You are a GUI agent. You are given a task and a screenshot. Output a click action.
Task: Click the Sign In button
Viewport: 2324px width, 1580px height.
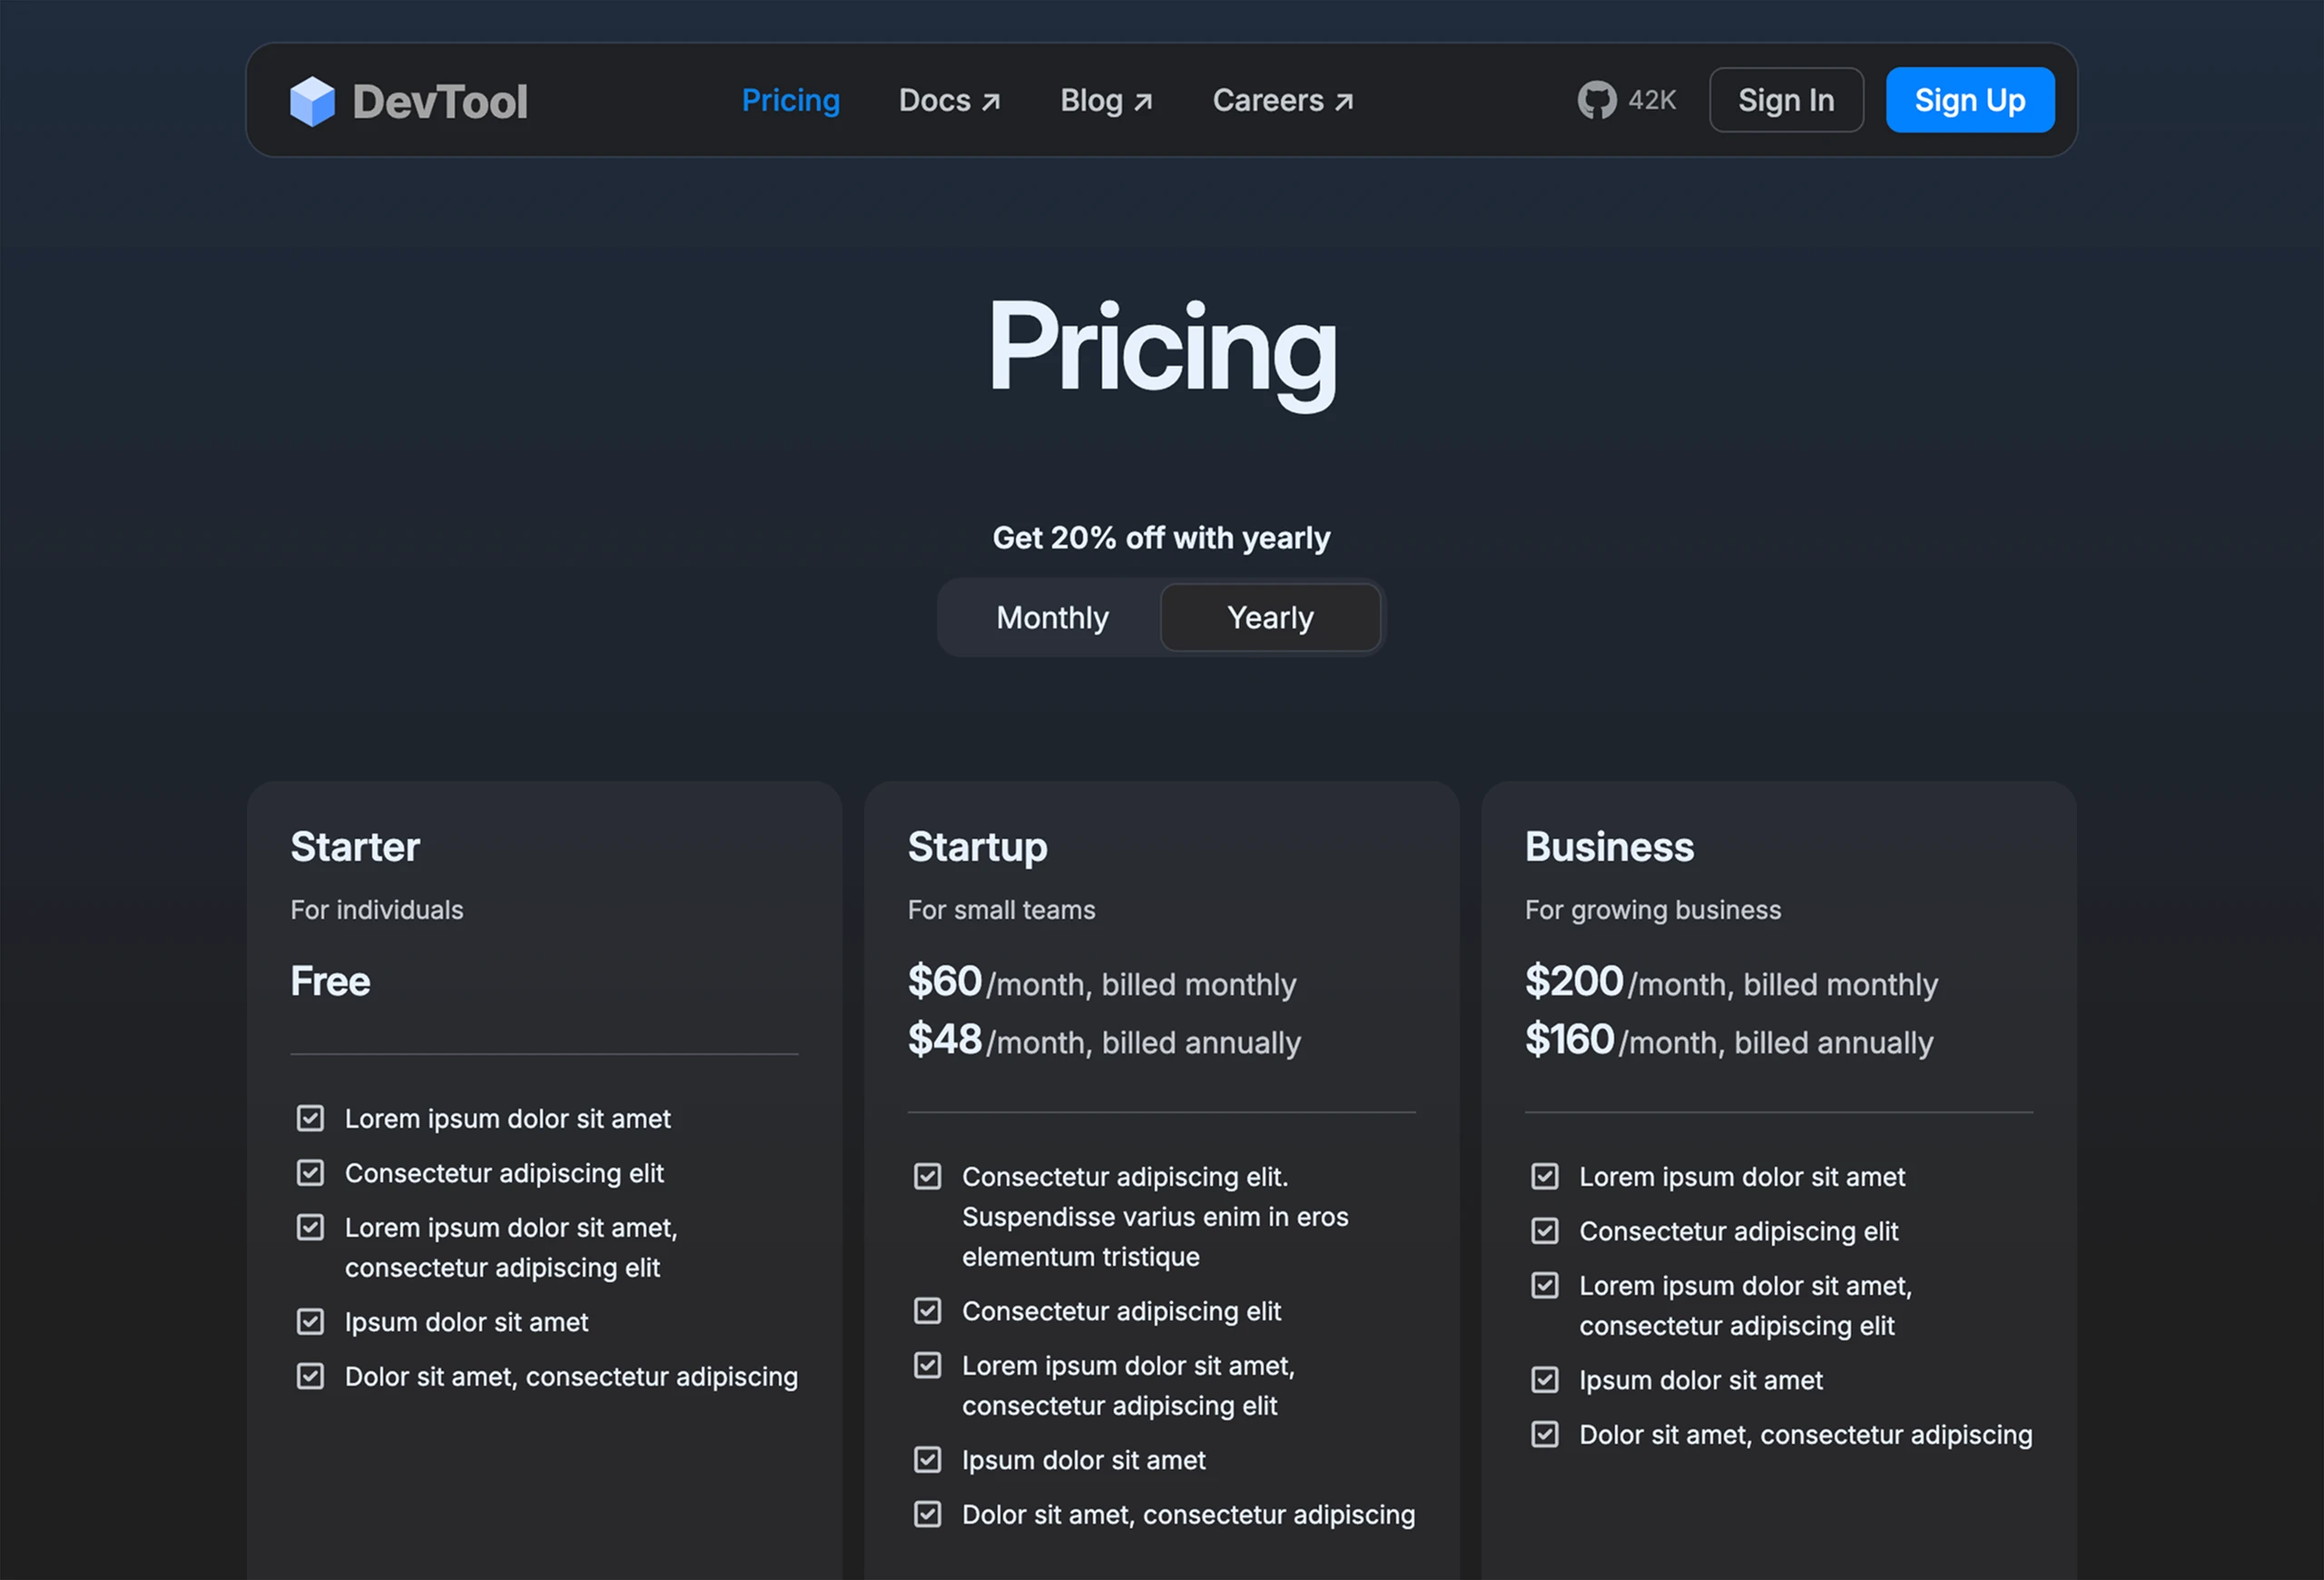(1786, 100)
